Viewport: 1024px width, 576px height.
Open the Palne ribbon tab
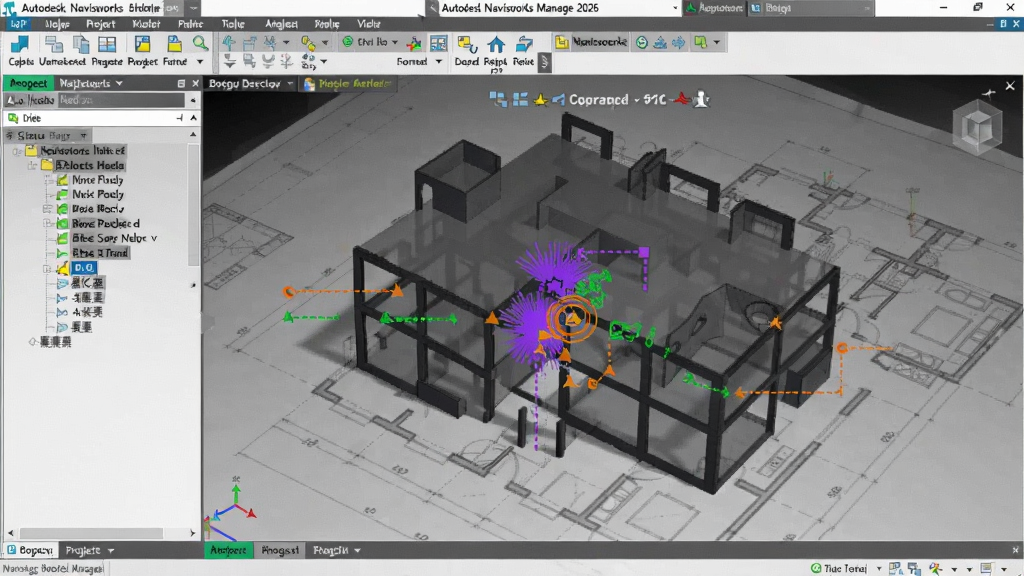click(191, 24)
